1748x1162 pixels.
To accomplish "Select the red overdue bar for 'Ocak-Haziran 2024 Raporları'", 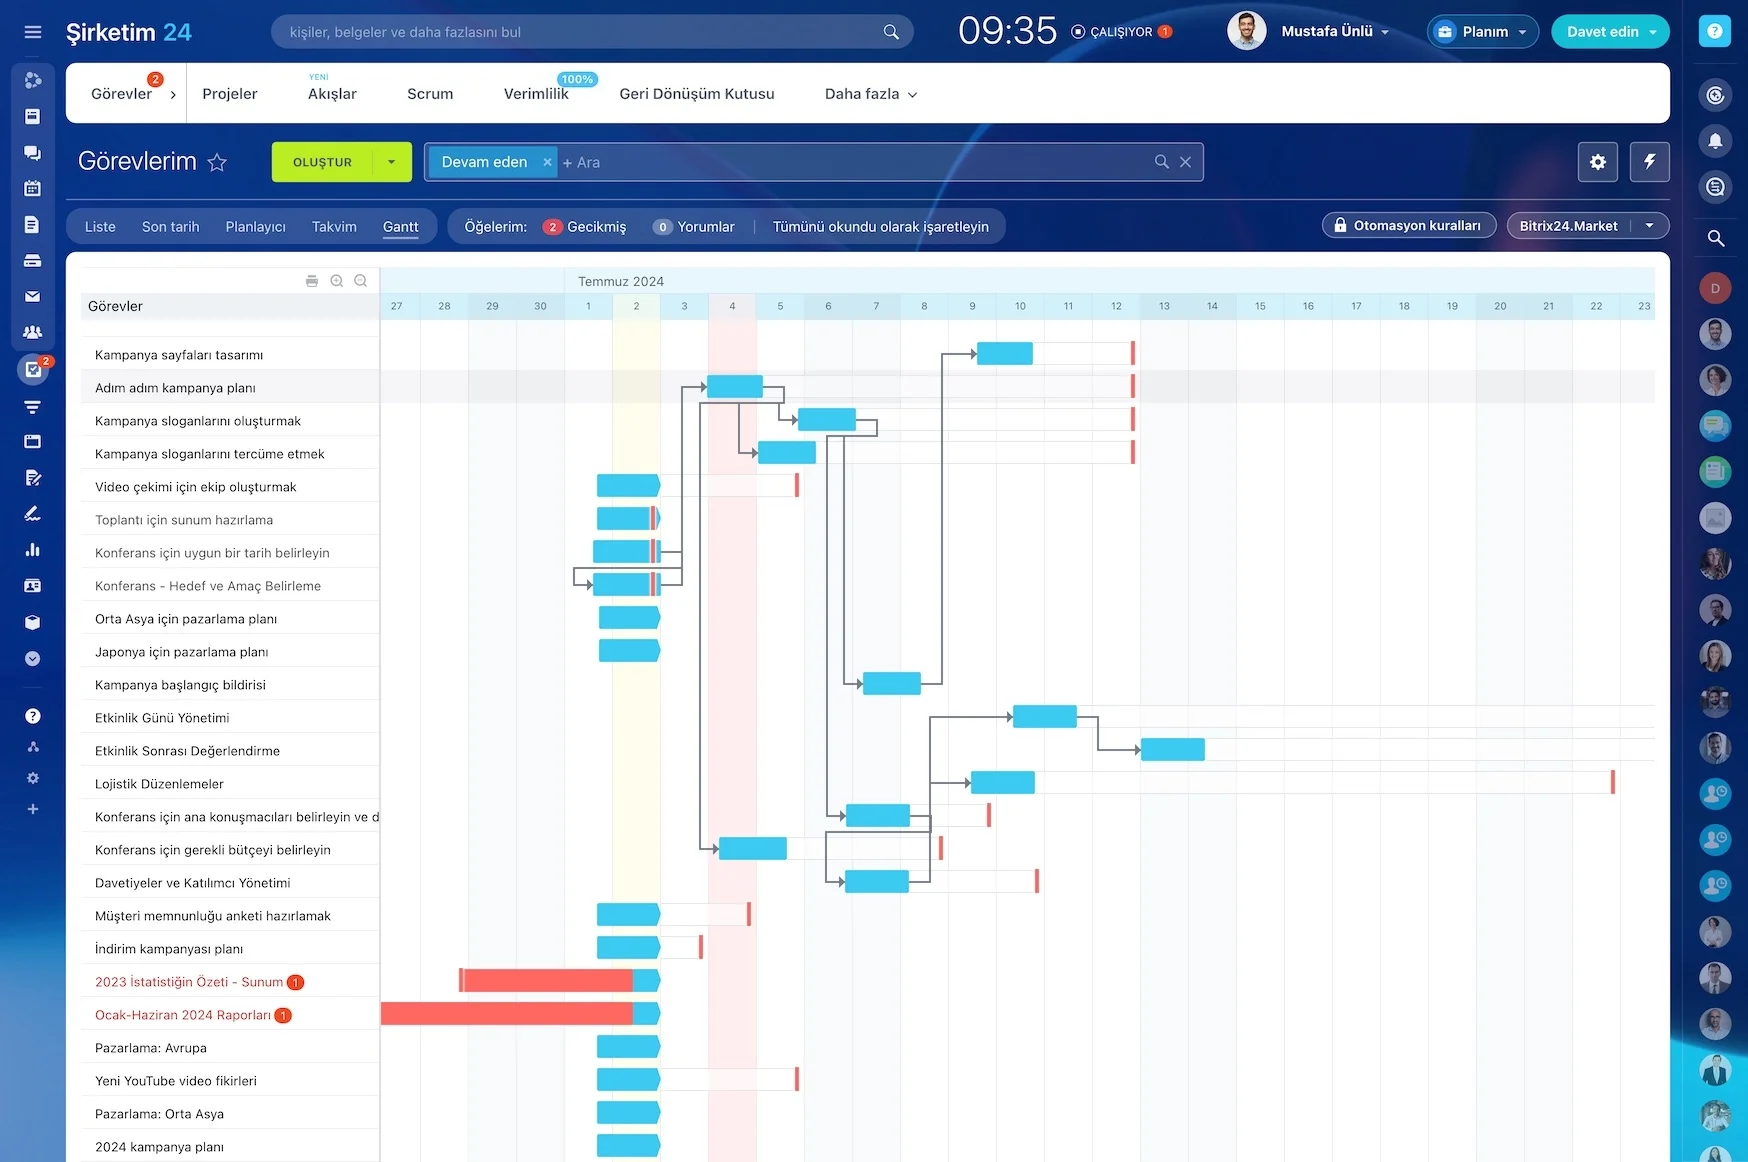I will point(507,1014).
